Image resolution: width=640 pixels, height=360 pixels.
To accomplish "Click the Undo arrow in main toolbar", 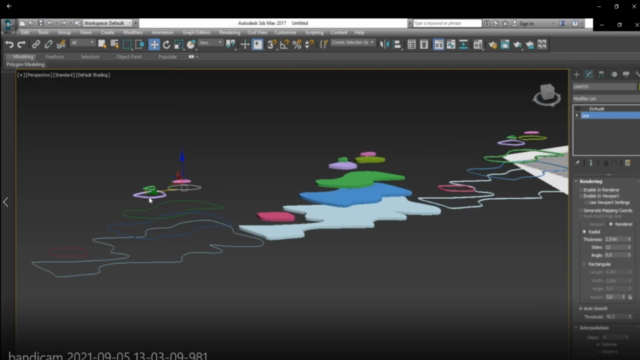I will coord(9,44).
